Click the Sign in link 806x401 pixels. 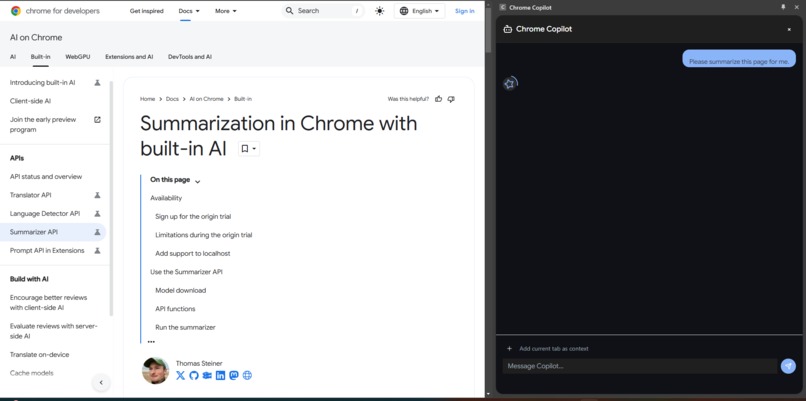(x=465, y=11)
